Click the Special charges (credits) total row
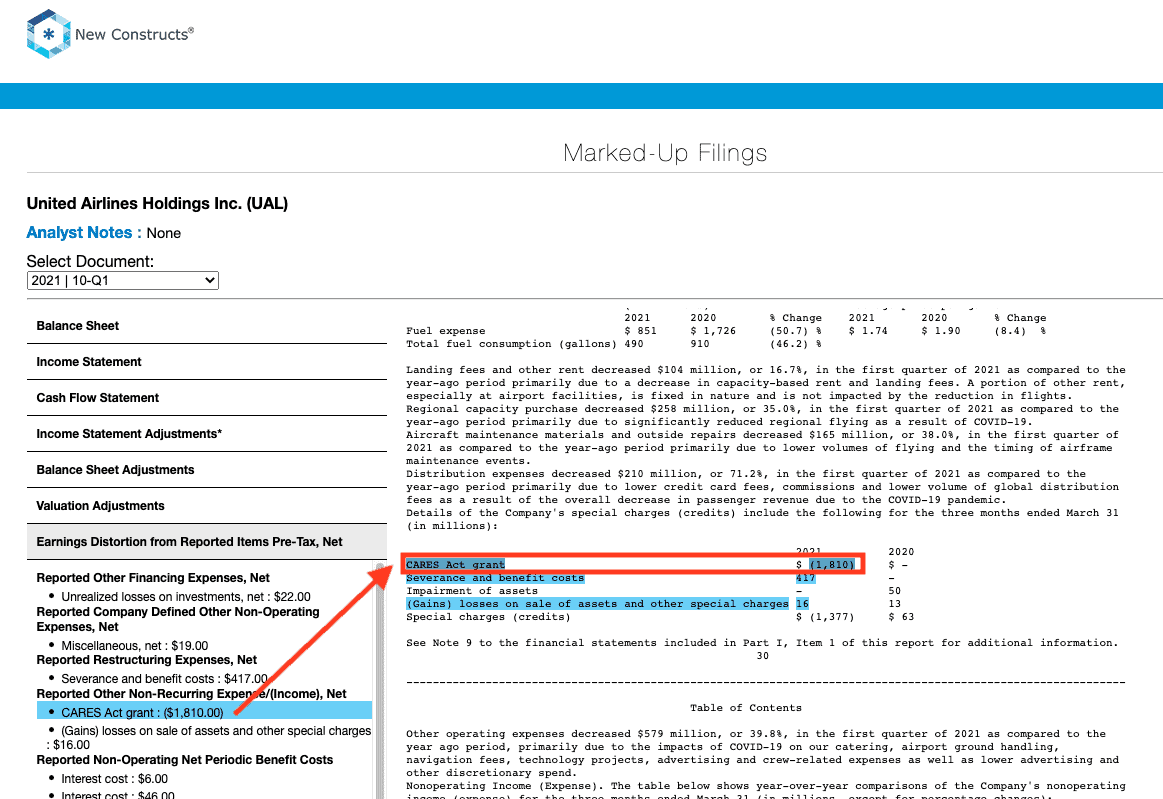This screenshot has height=799, width=1163. [660, 617]
